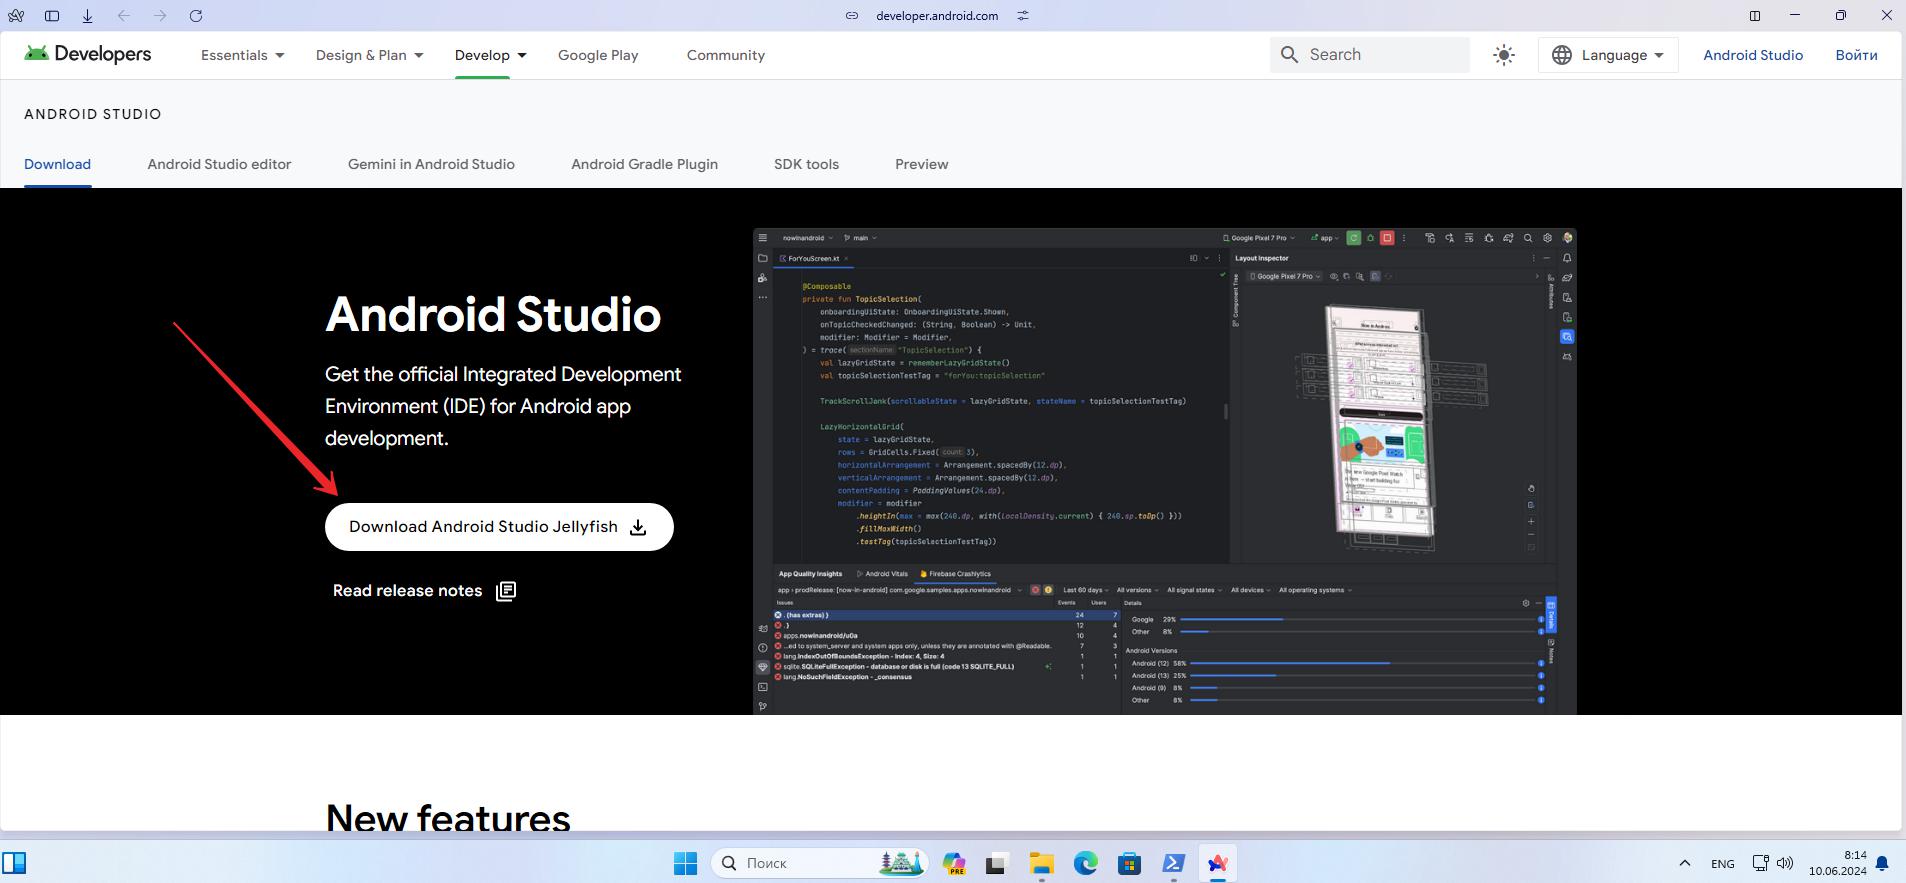
Task: Show hidden system tray icons chevron
Action: (x=1684, y=863)
